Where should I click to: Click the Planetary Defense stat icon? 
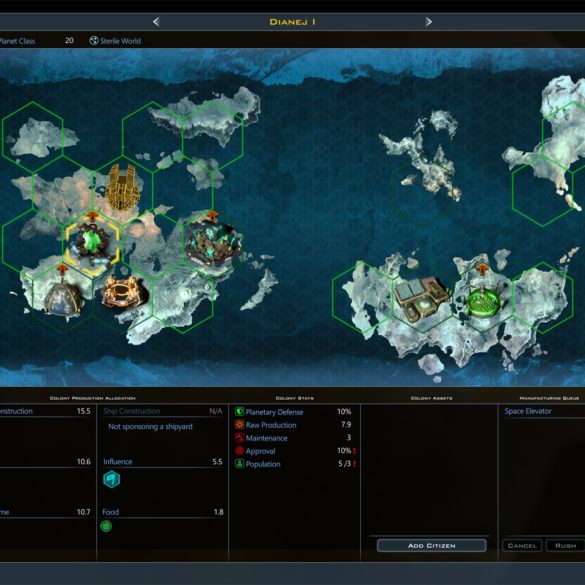click(x=239, y=412)
